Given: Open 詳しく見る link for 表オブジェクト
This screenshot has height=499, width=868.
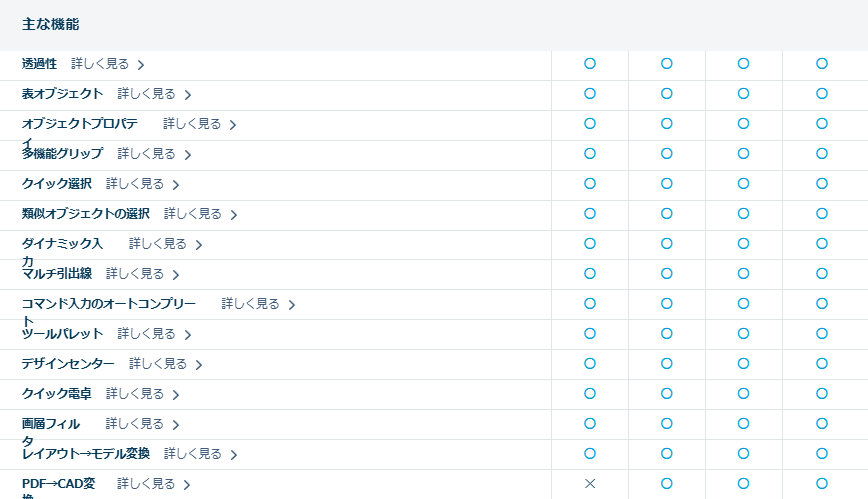Looking at the screenshot, I should point(146,94).
